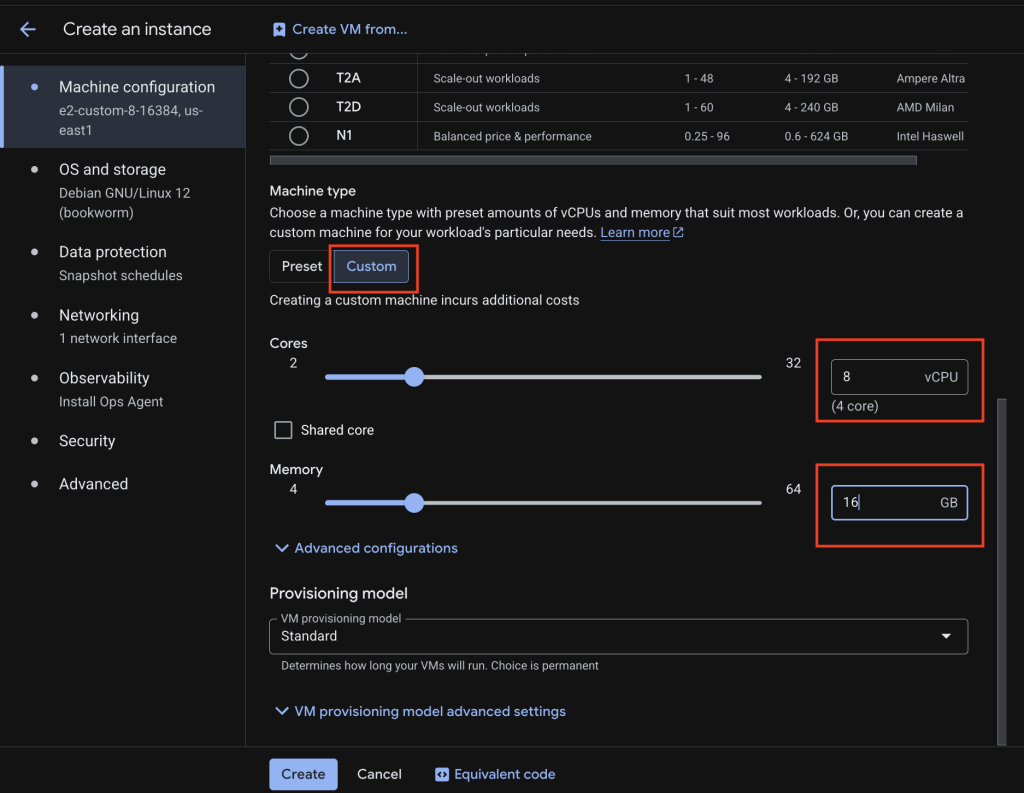Select the T2D machine series radio button
Image resolution: width=1024 pixels, height=793 pixels.
point(298,107)
